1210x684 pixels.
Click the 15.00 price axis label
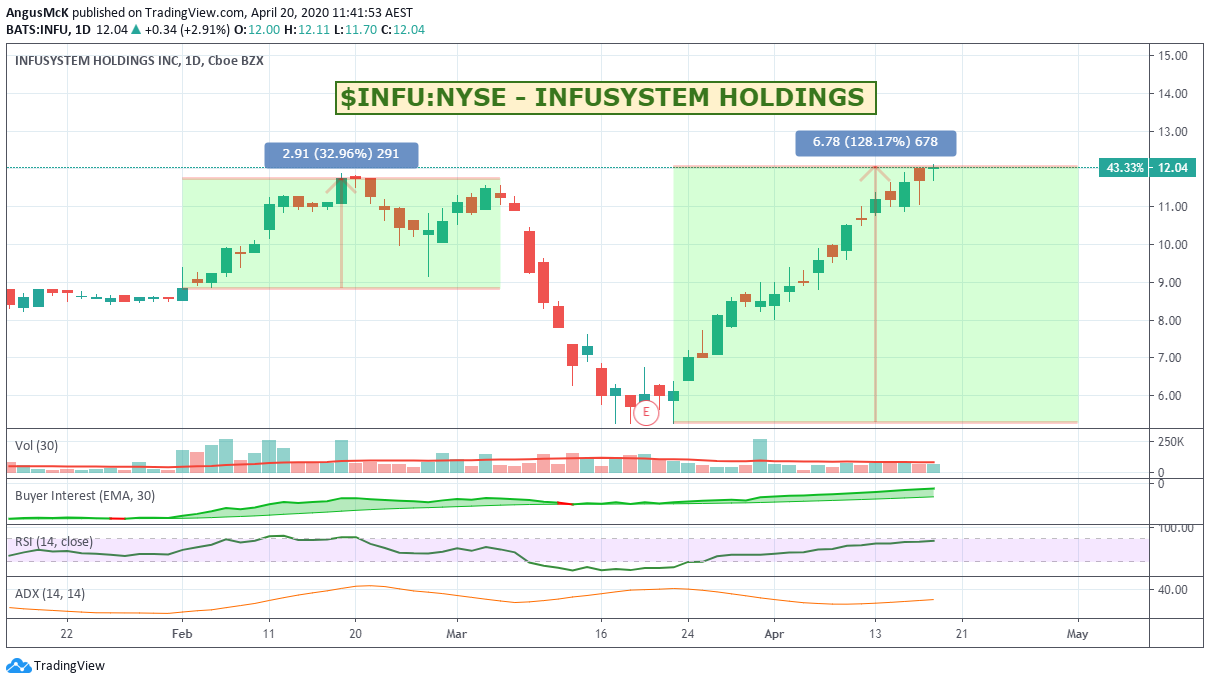click(1172, 56)
